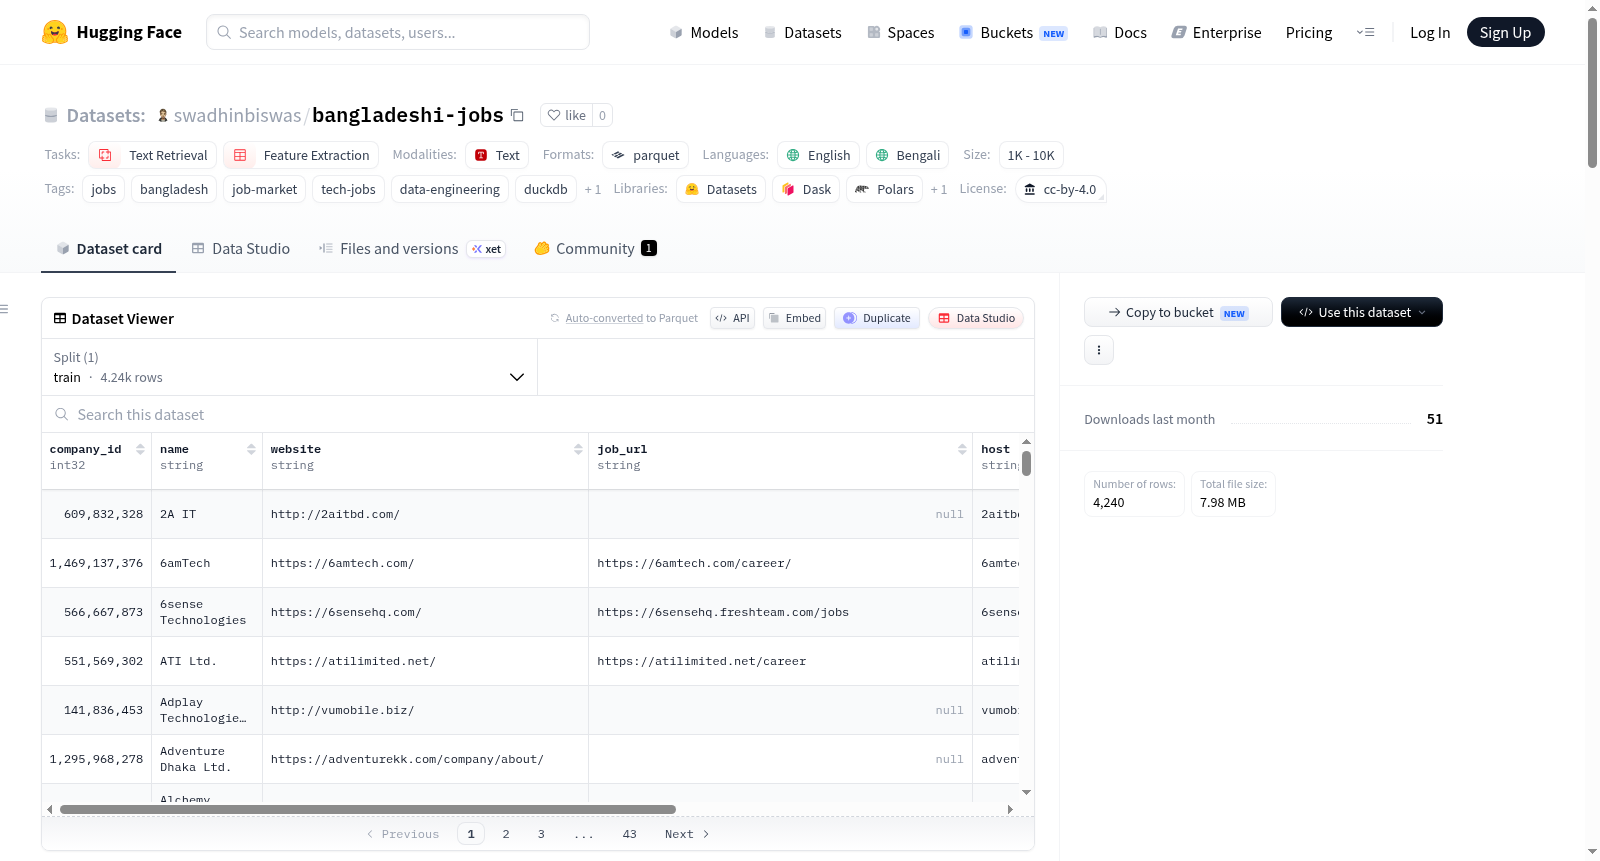Open the Use this dataset dropdown
The image size is (1600, 861).
(x=1362, y=312)
